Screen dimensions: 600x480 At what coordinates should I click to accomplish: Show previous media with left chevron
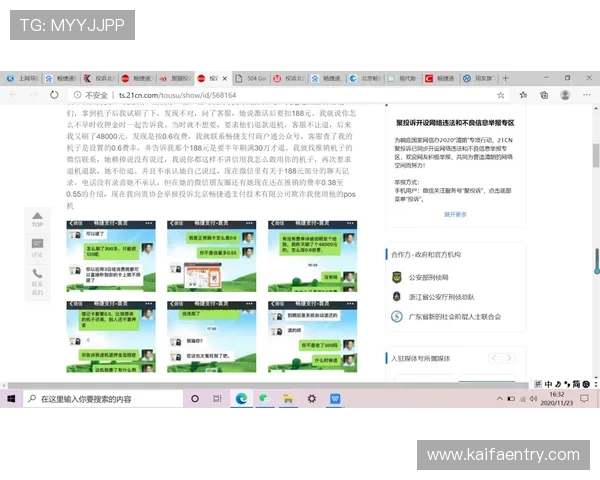pyautogui.click(x=494, y=358)
